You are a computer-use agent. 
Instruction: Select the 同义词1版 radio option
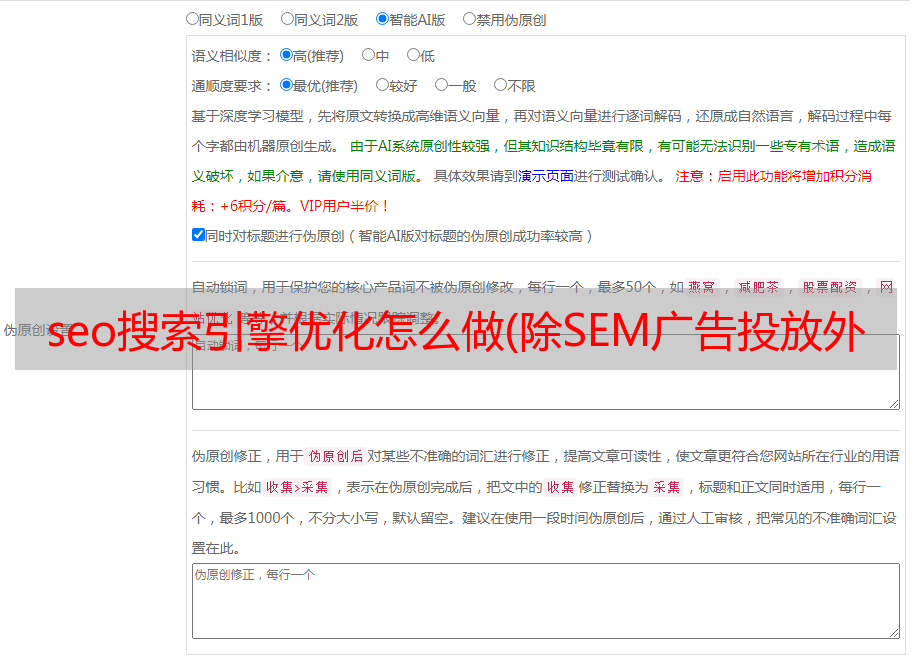point(192,19)
